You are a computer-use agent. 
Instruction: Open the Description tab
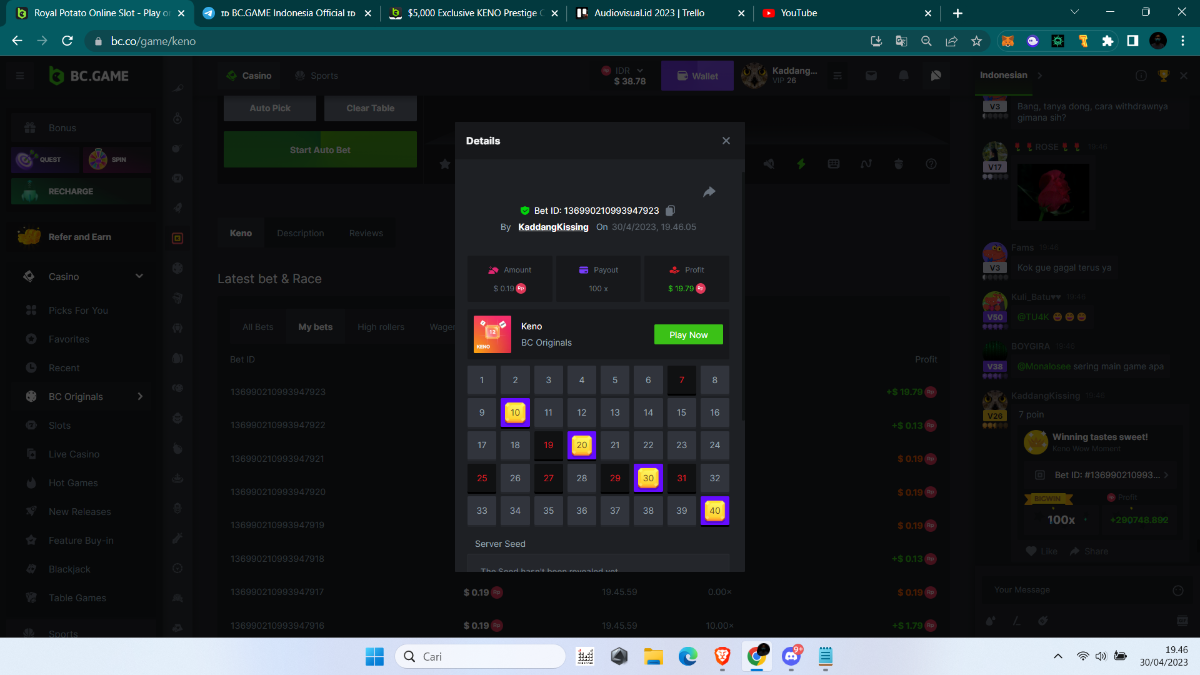click(300, 233)
